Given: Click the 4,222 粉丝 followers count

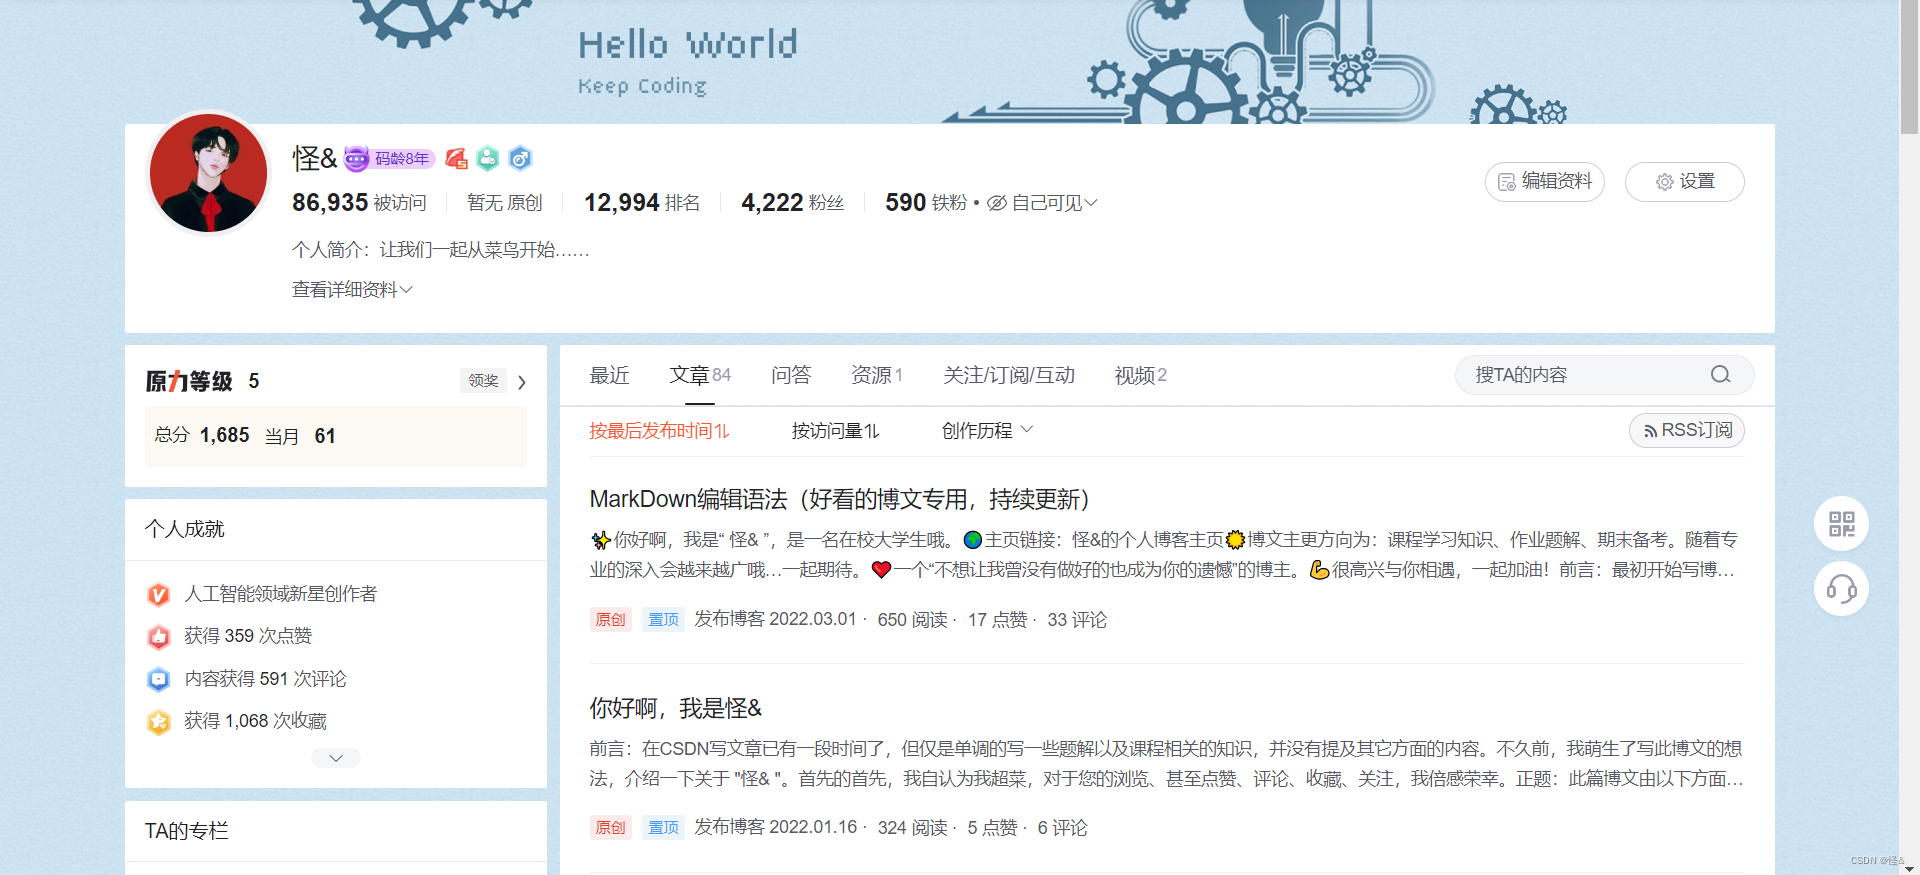Looking at the screenshot, I should coord(792,203).
